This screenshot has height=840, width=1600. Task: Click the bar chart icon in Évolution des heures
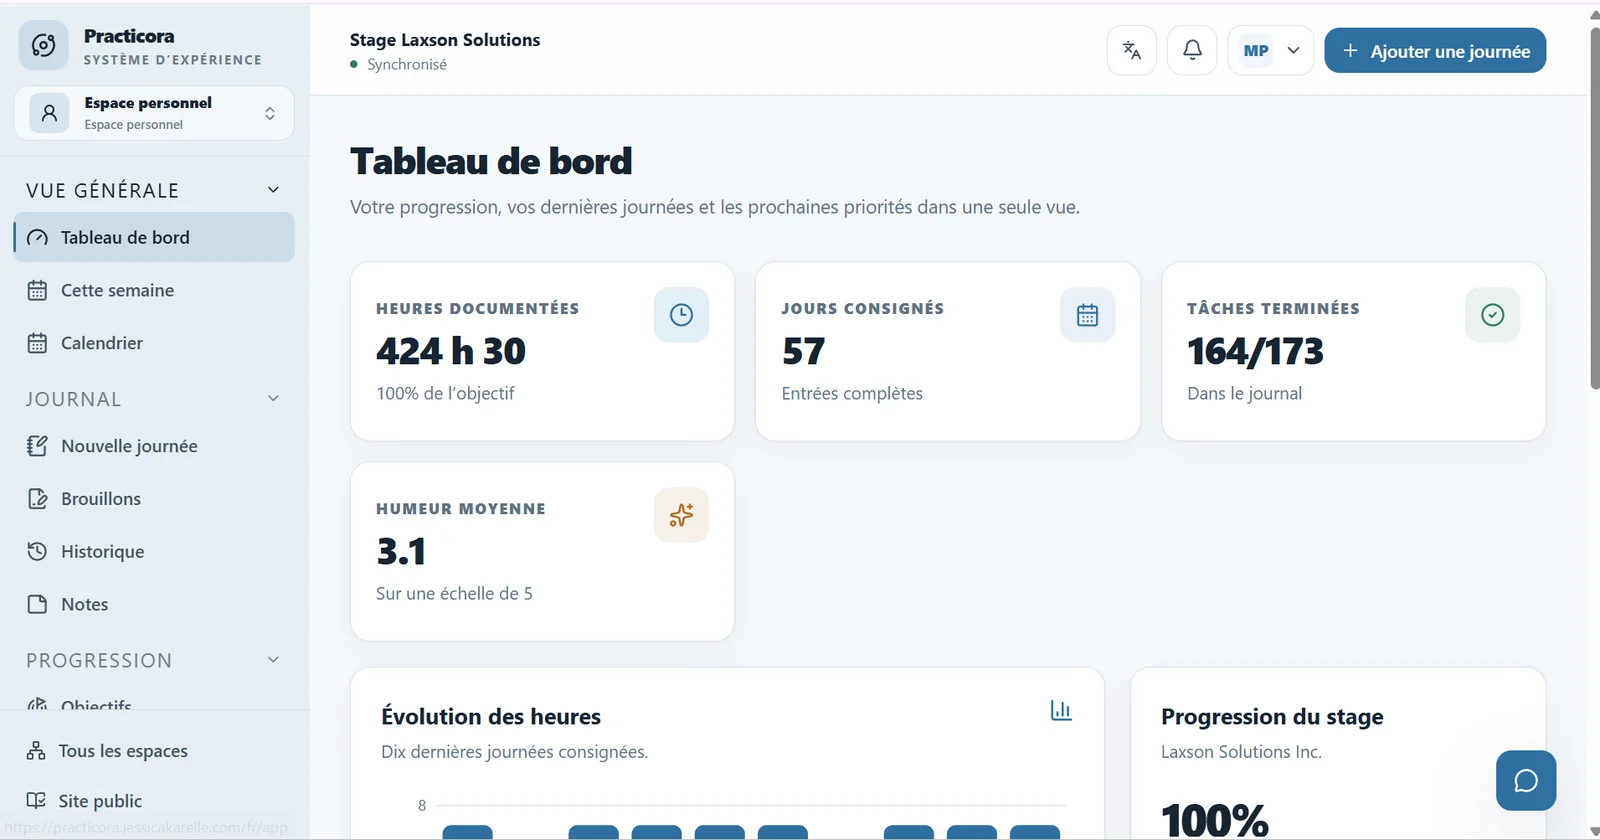(1061, 710)
